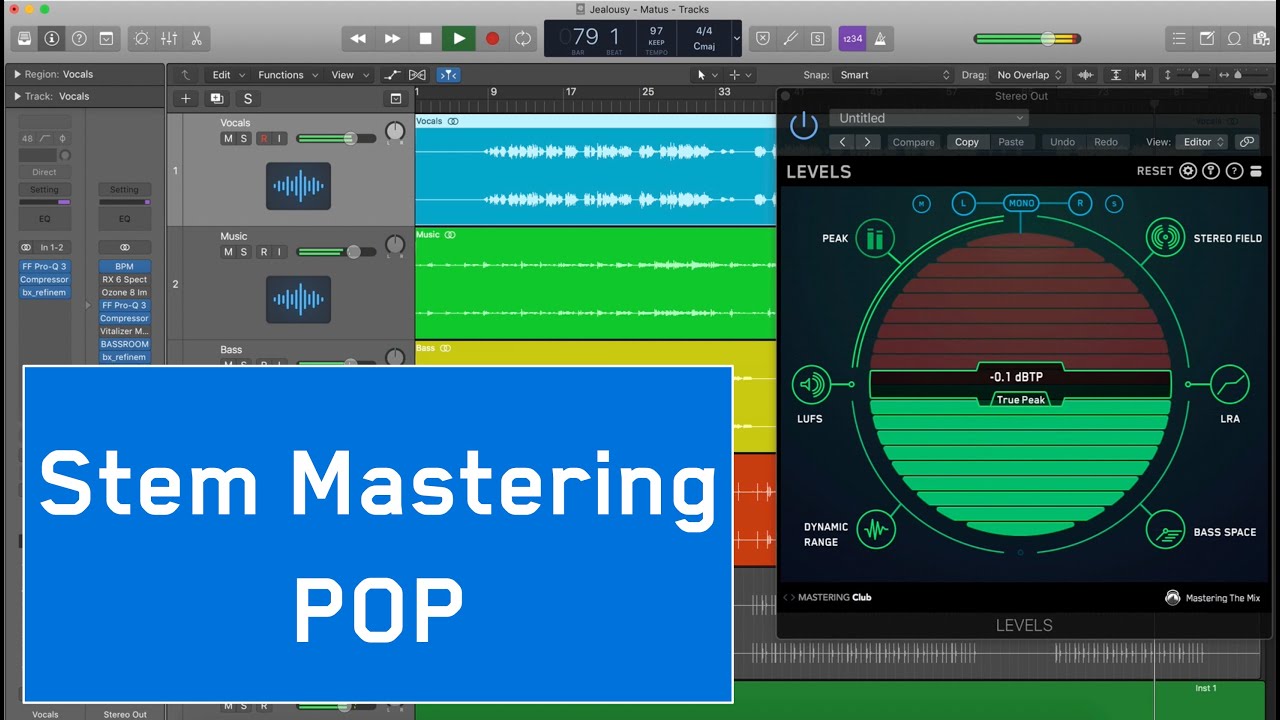The image size is (1280, 720).
Task: Monitor Left channel L in LEVELS
Action: (x=963, y=204)
